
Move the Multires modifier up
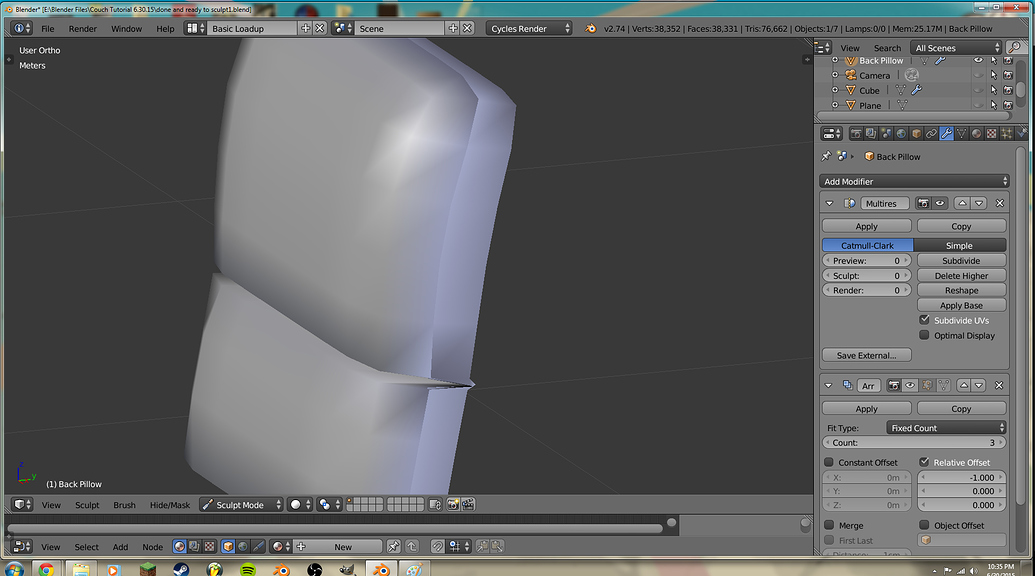click(x=962, y=203)
